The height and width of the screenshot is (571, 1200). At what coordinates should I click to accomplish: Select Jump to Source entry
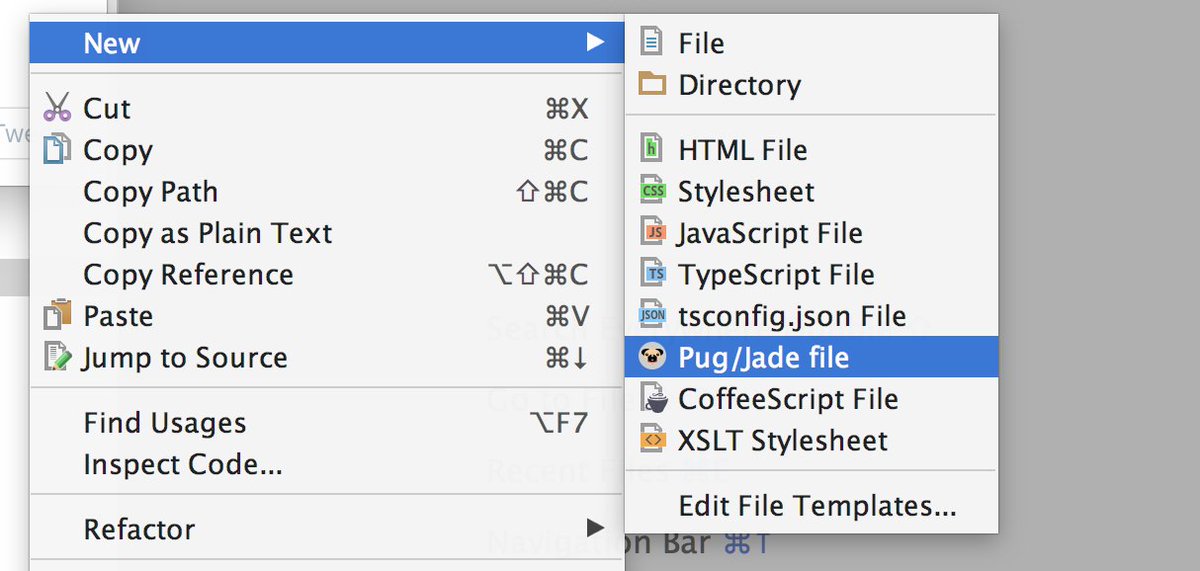(327, 358)
